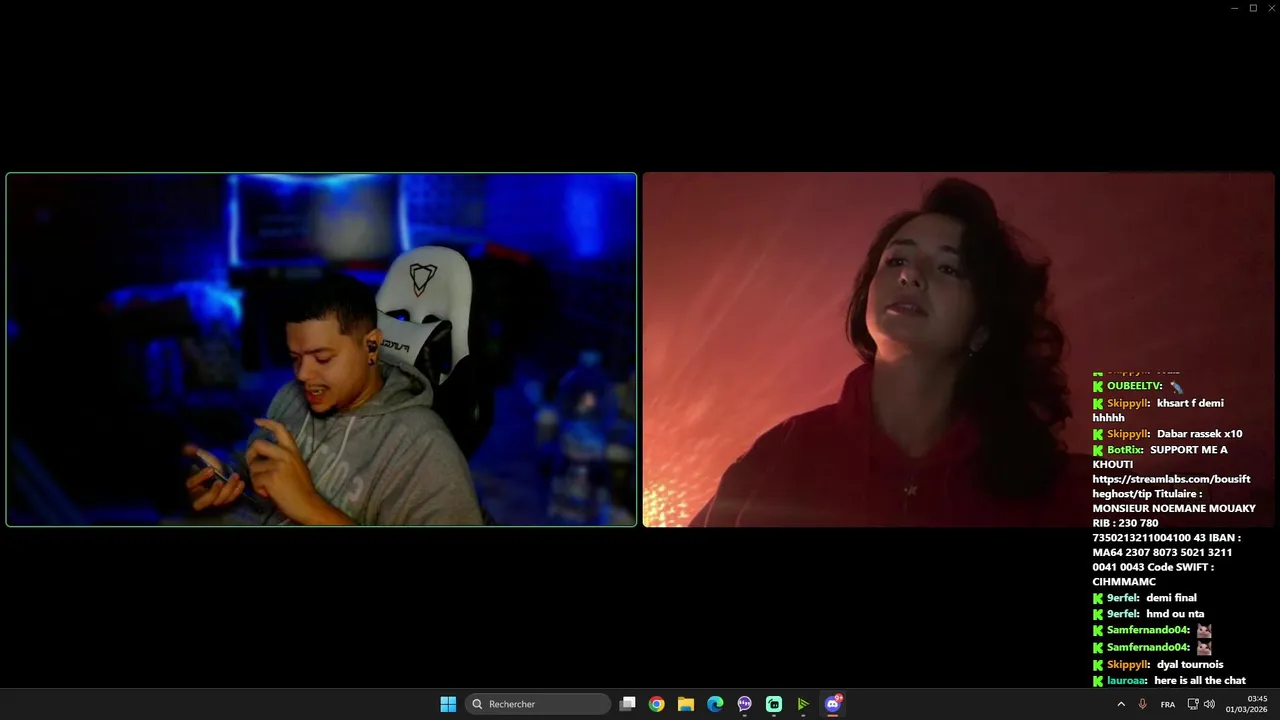This screenshot has width=1280, height=720.
Task: Open Microsoft Edge from the taskbar
Action: [715, 704]
